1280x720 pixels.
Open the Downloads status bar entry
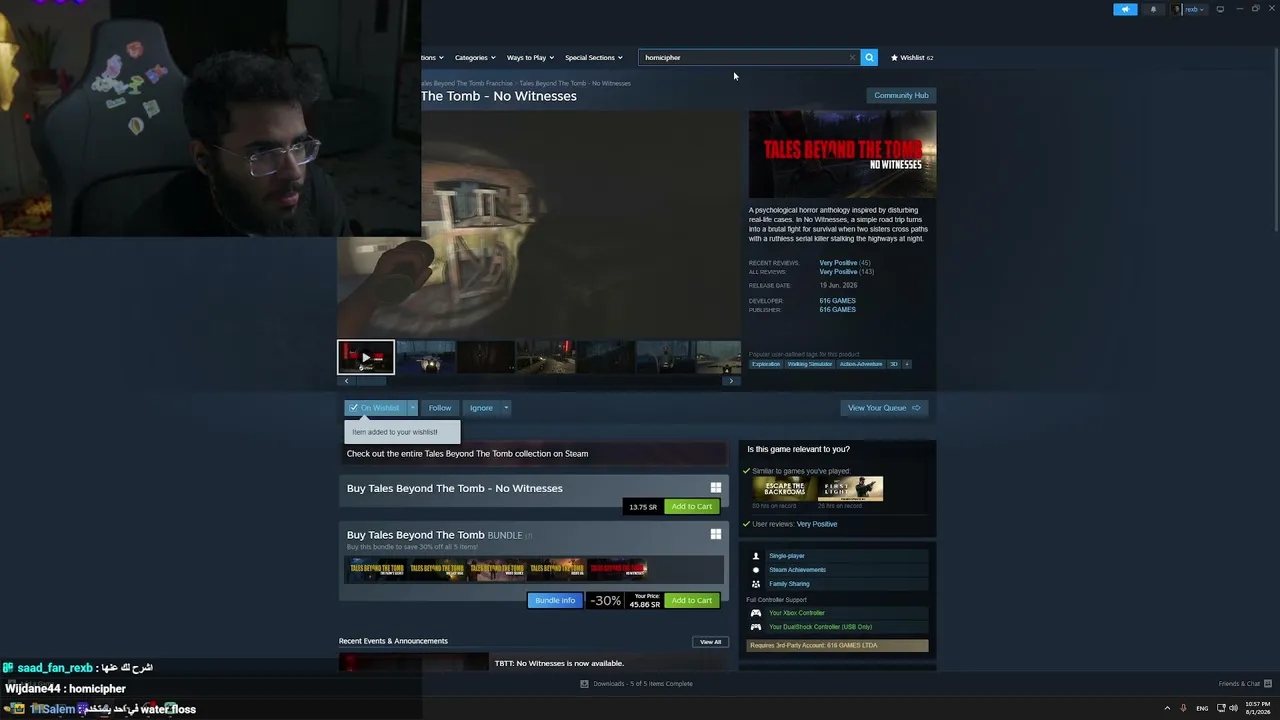click(637, 684)
